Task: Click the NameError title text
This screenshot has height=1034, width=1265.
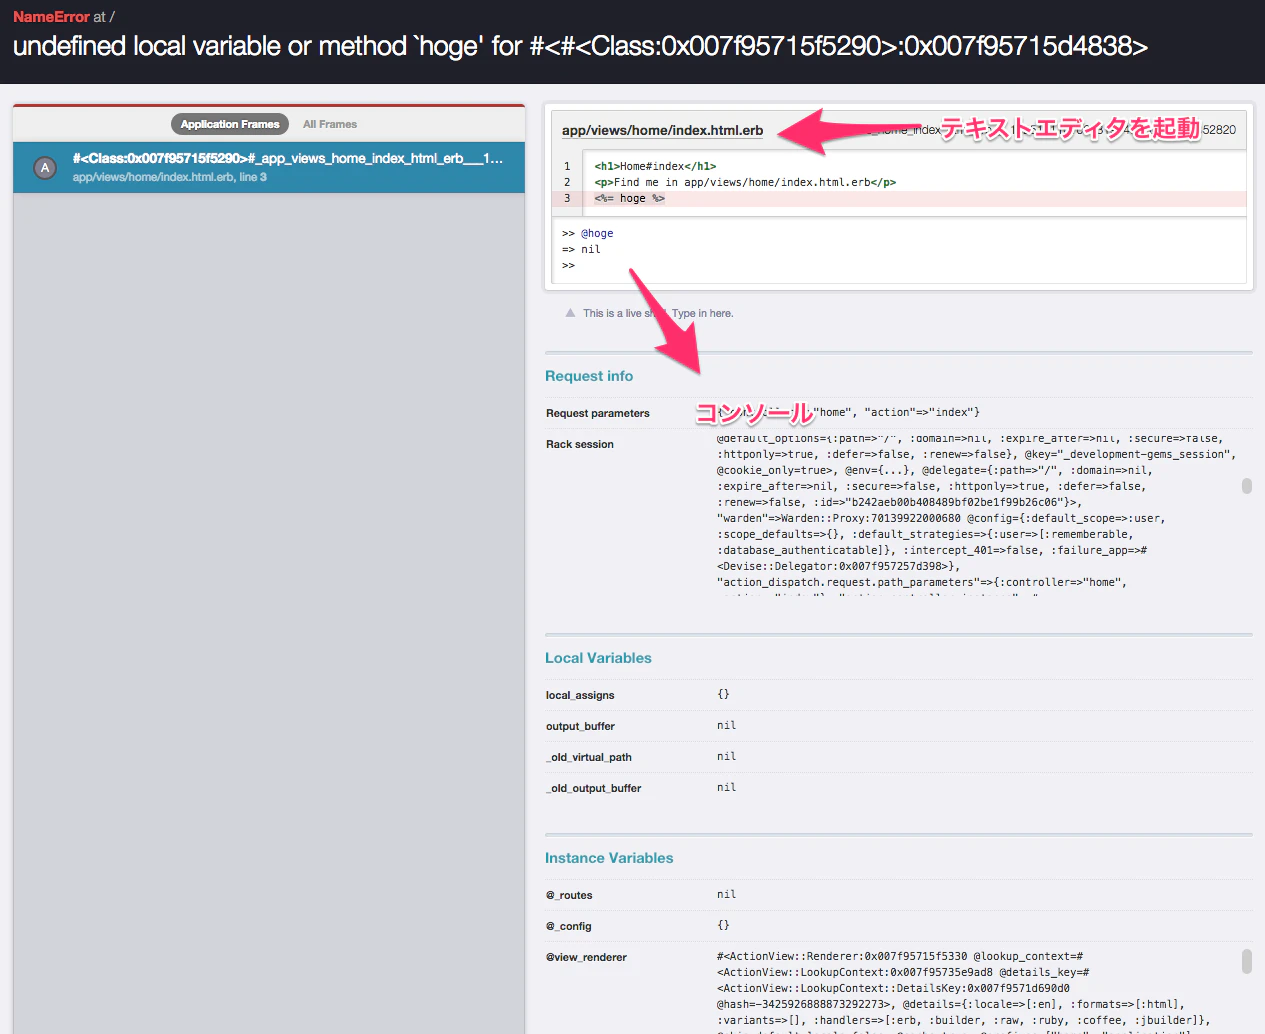Action: (51, 17)
